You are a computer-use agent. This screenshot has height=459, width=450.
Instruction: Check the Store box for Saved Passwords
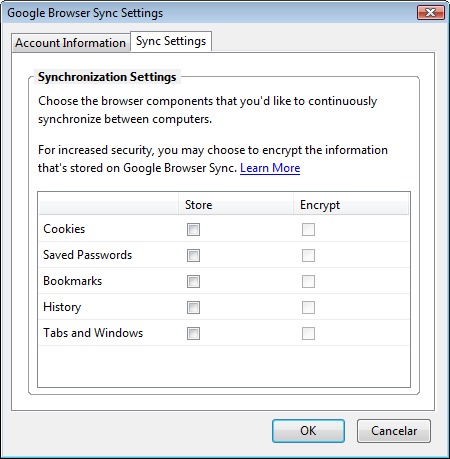(x=193, y=255)
